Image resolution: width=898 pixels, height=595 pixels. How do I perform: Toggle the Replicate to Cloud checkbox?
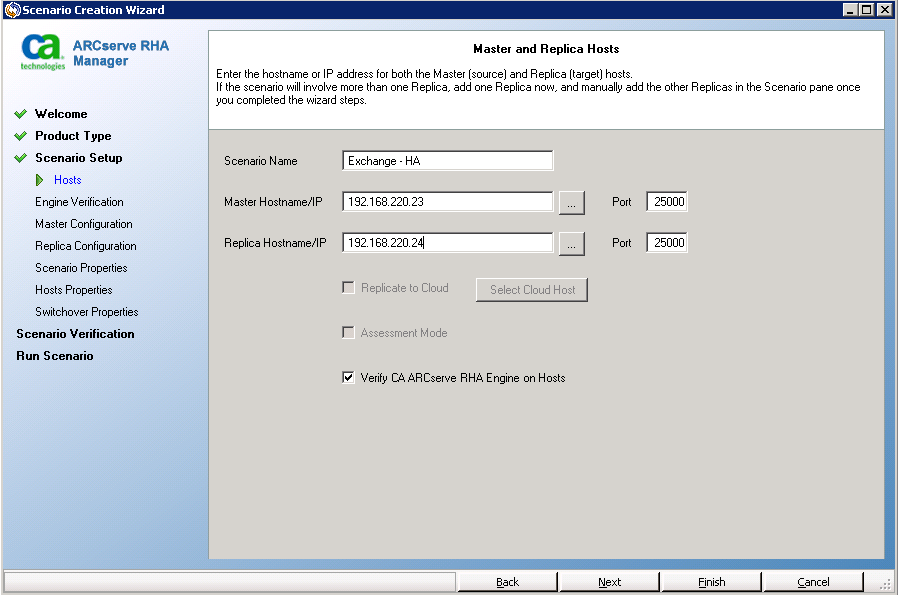pyautogui.click(x=348, y=288)
